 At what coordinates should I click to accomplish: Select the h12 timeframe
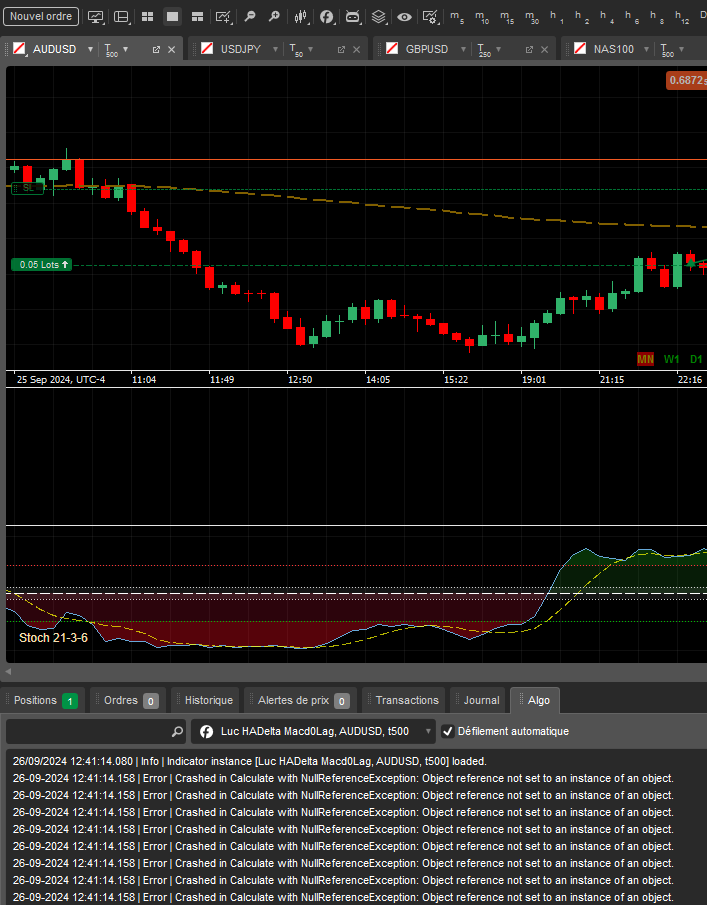[x=682, y=17]
